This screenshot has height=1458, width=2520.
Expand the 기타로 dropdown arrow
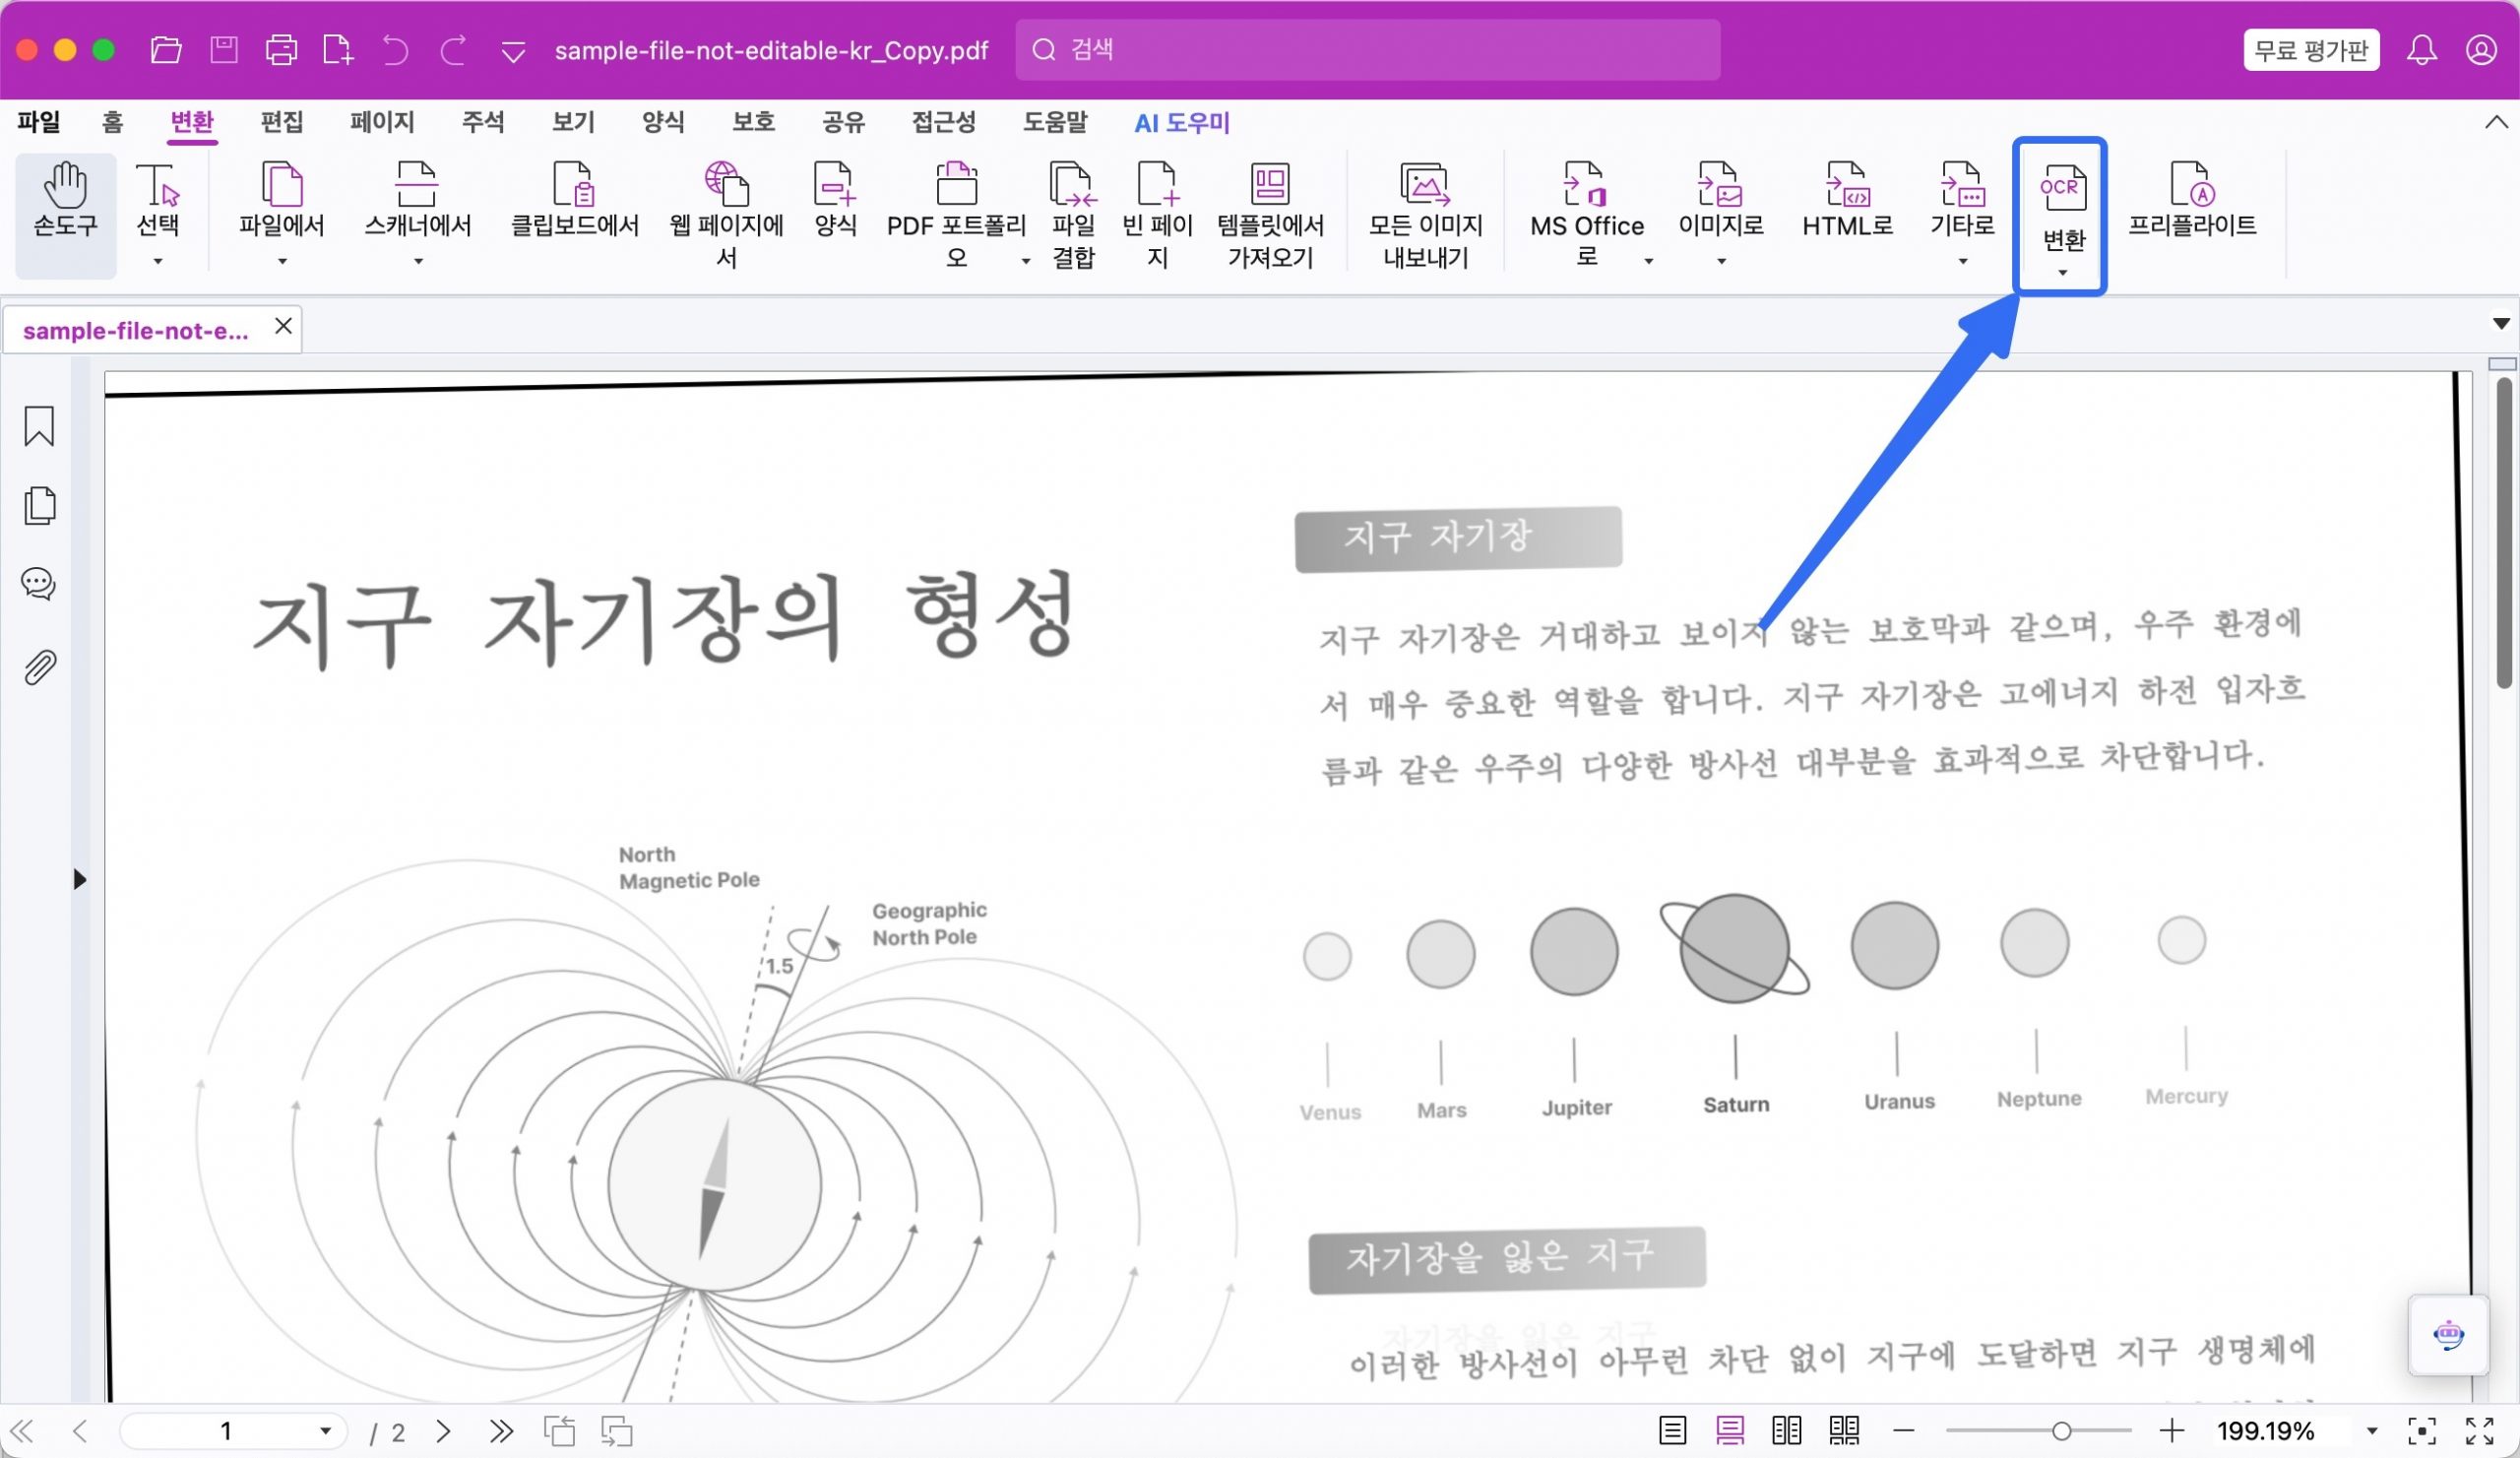tap(1962, 261)
